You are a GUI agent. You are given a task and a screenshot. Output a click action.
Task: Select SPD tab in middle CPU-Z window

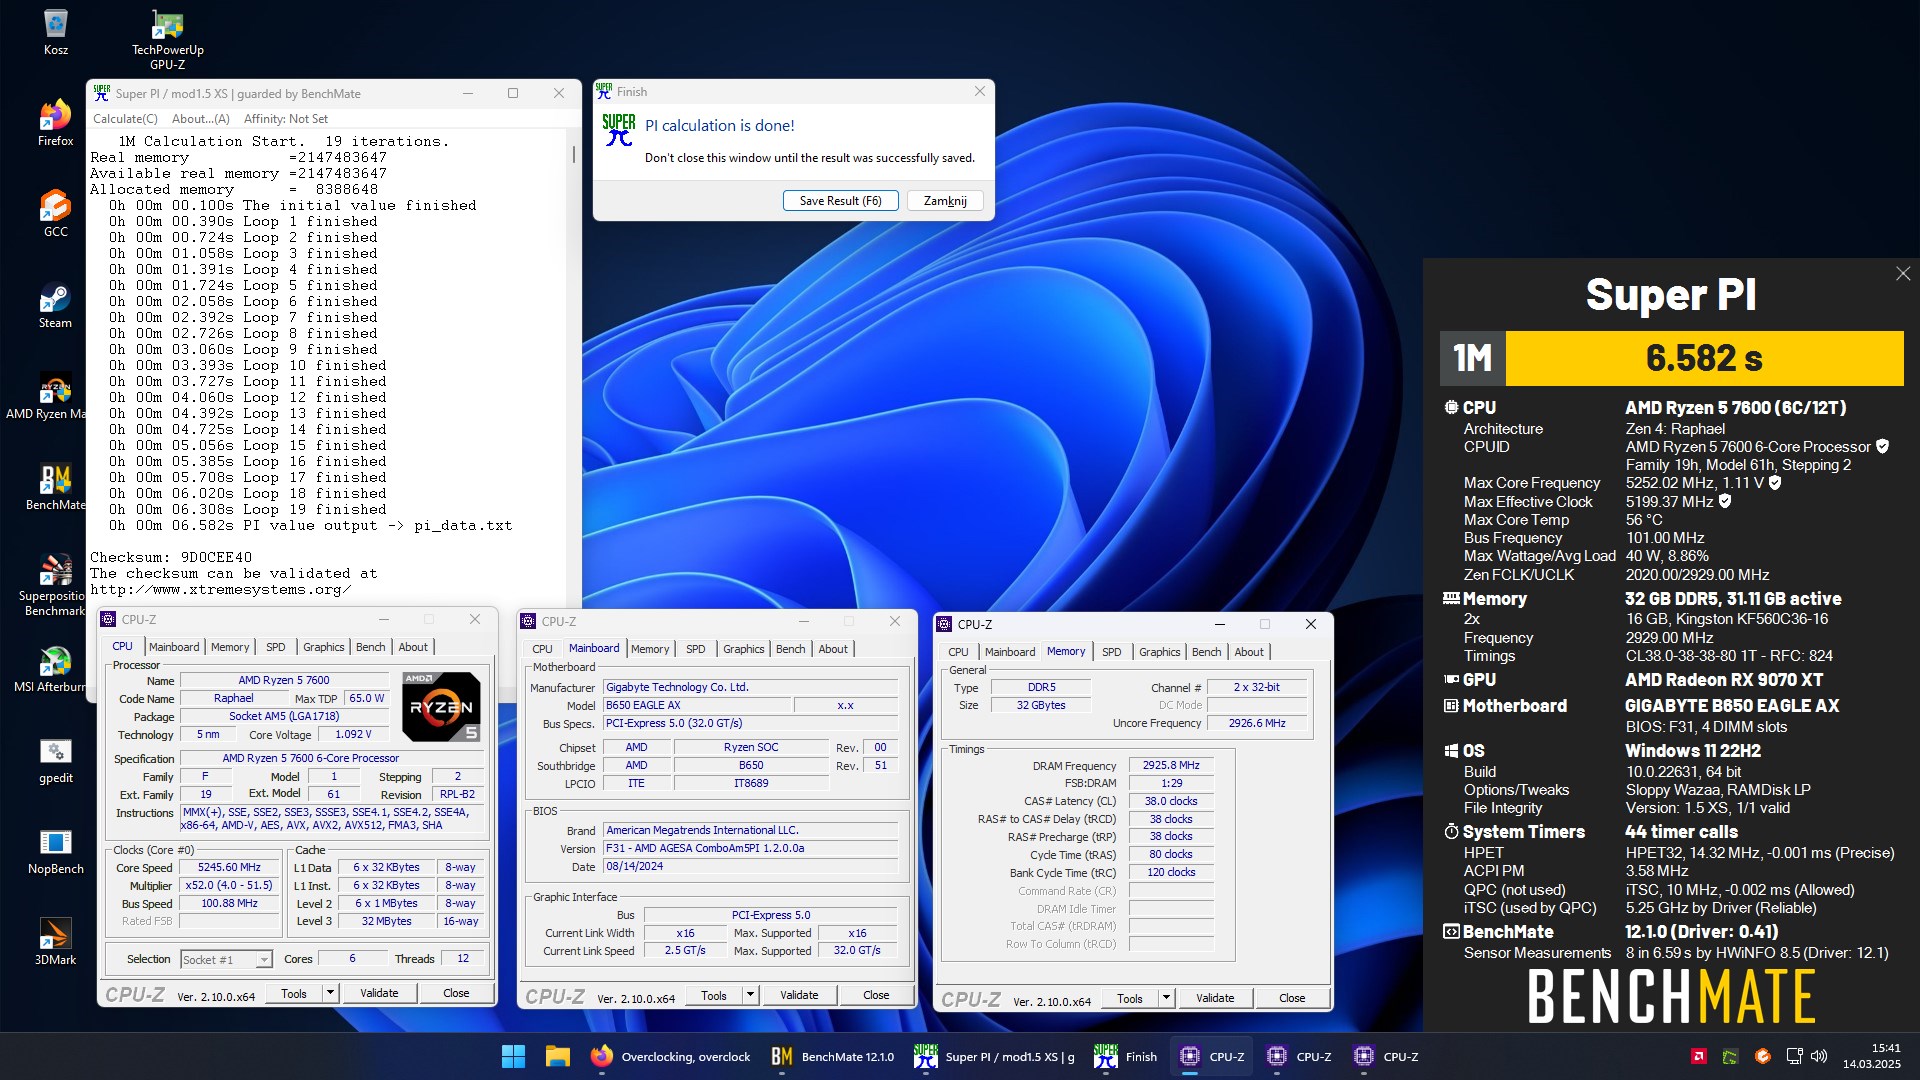695,649
